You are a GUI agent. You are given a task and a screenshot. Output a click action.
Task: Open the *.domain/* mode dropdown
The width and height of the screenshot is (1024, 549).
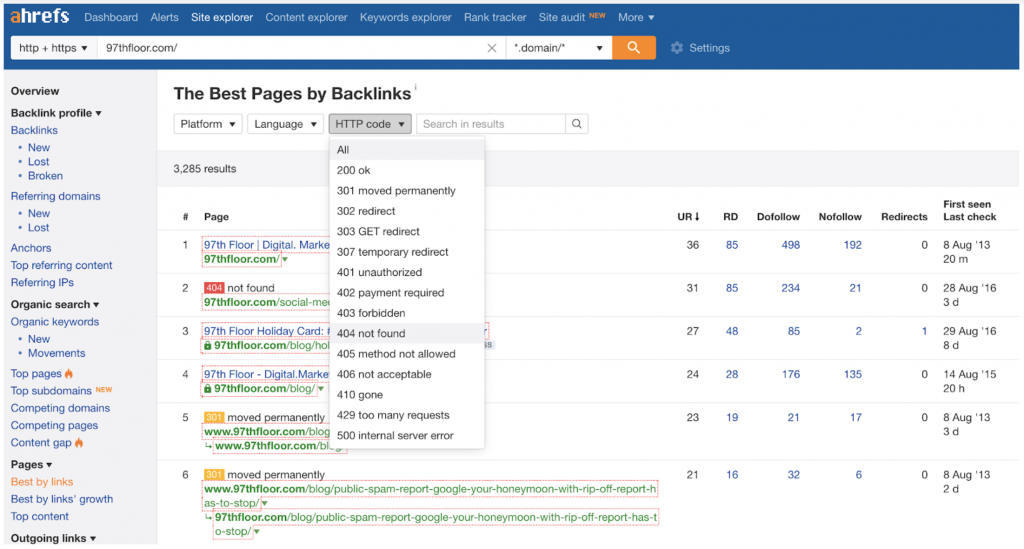(559, 48)
